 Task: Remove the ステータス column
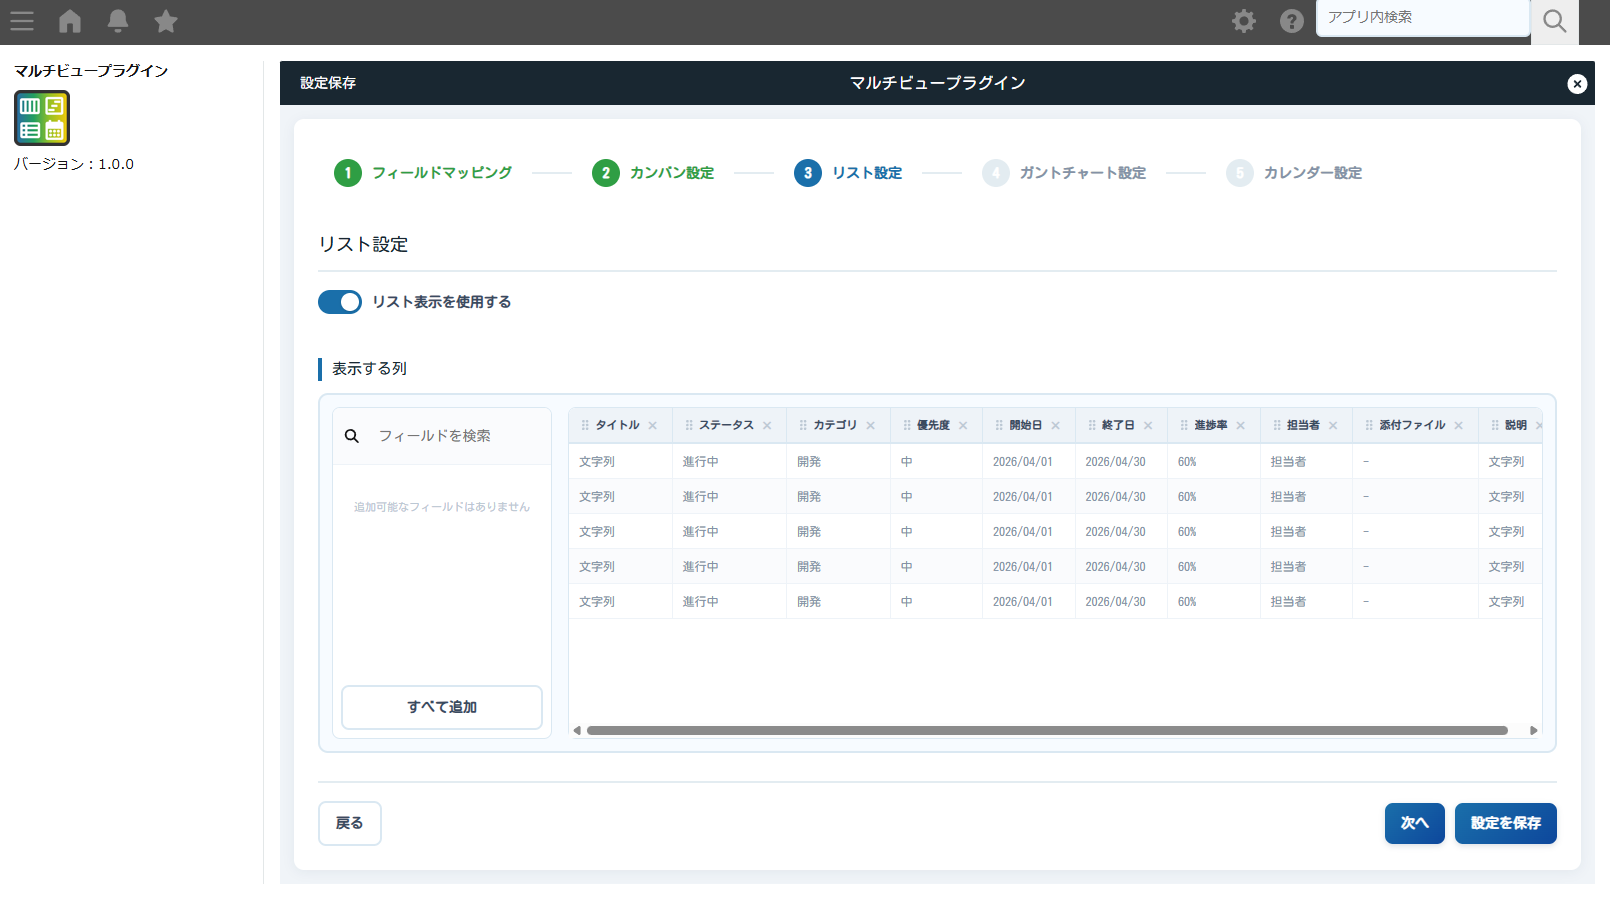[x=767, y=426]
